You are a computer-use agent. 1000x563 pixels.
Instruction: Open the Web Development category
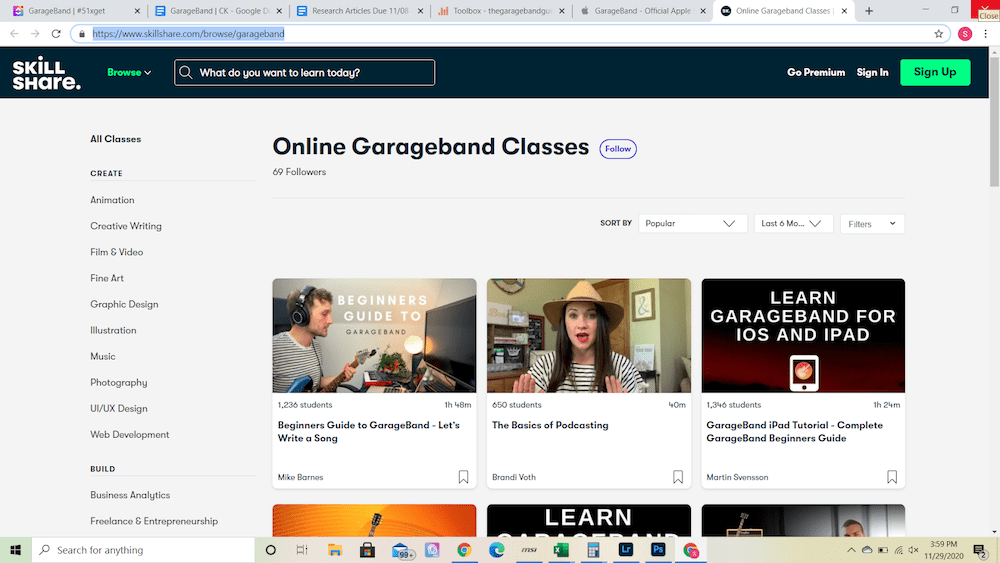tap(129, 434)
